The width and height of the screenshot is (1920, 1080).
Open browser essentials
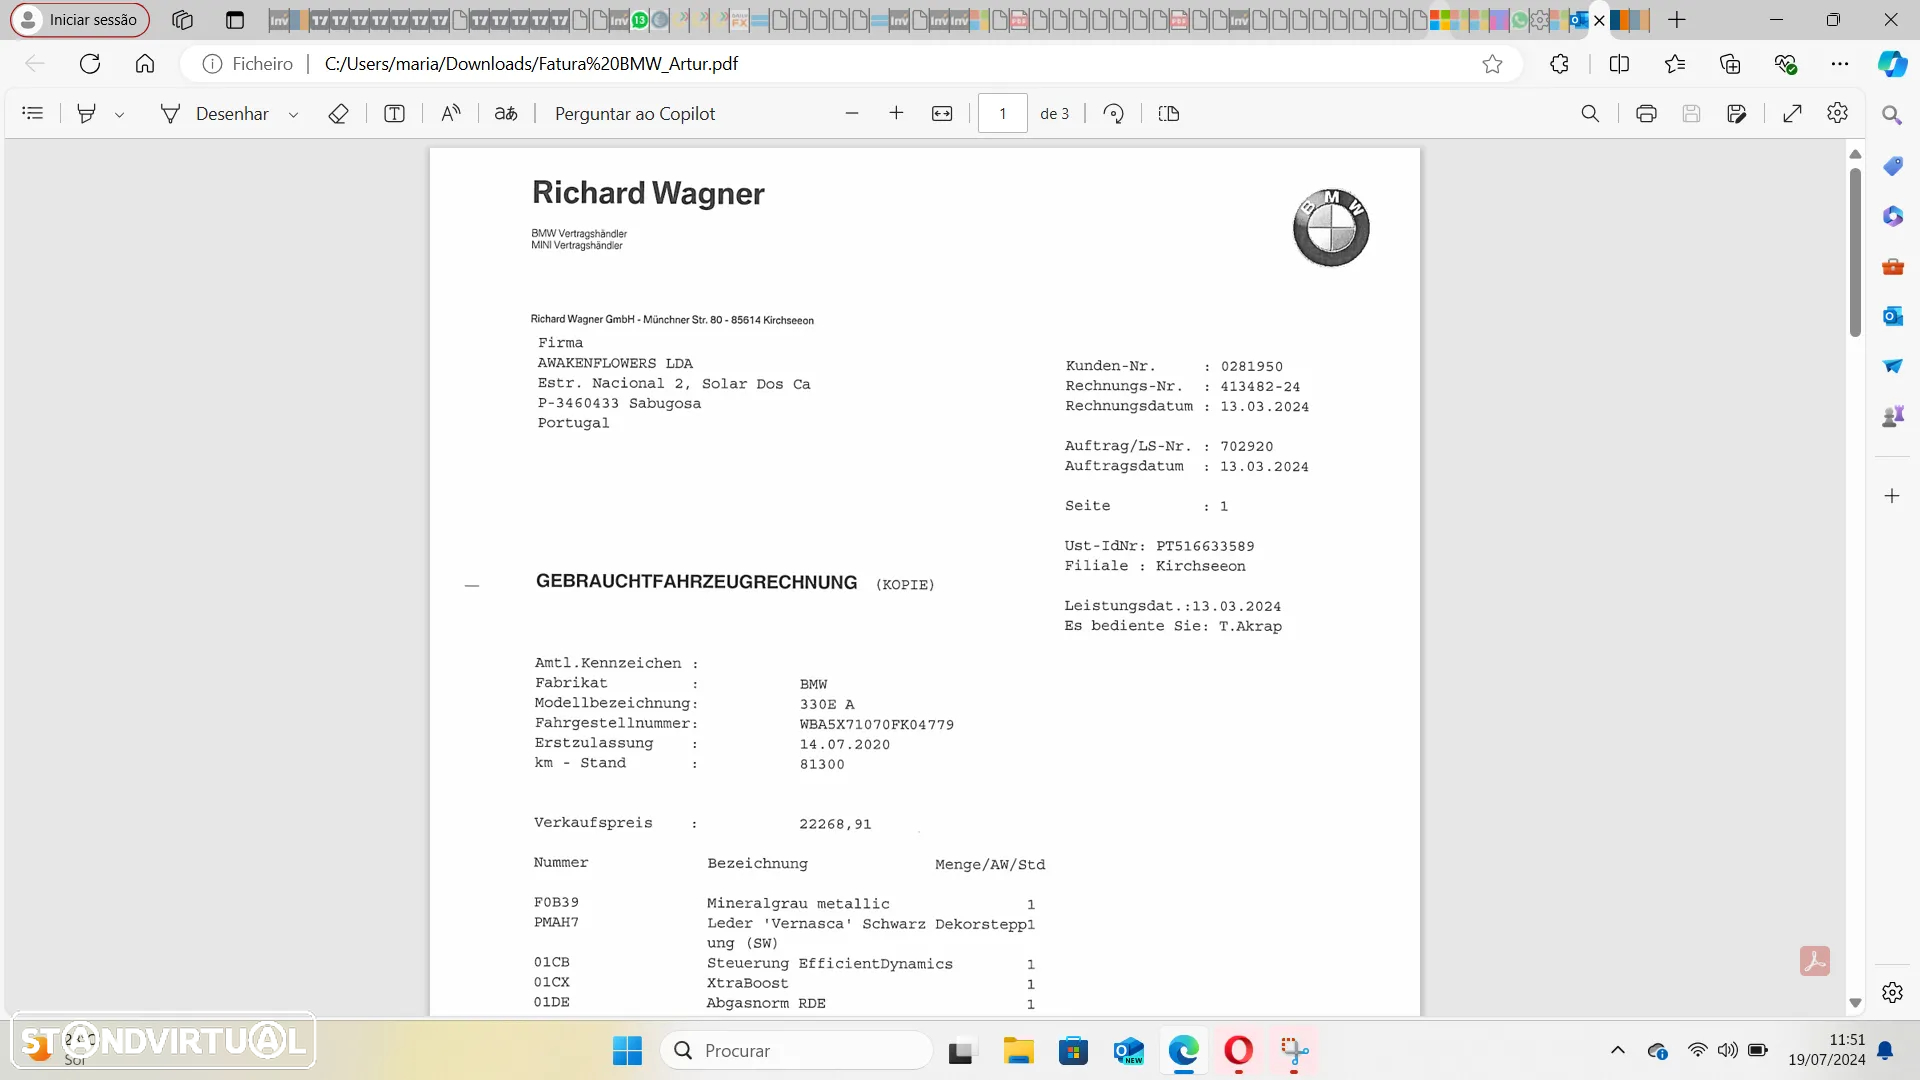(1785, 64)
